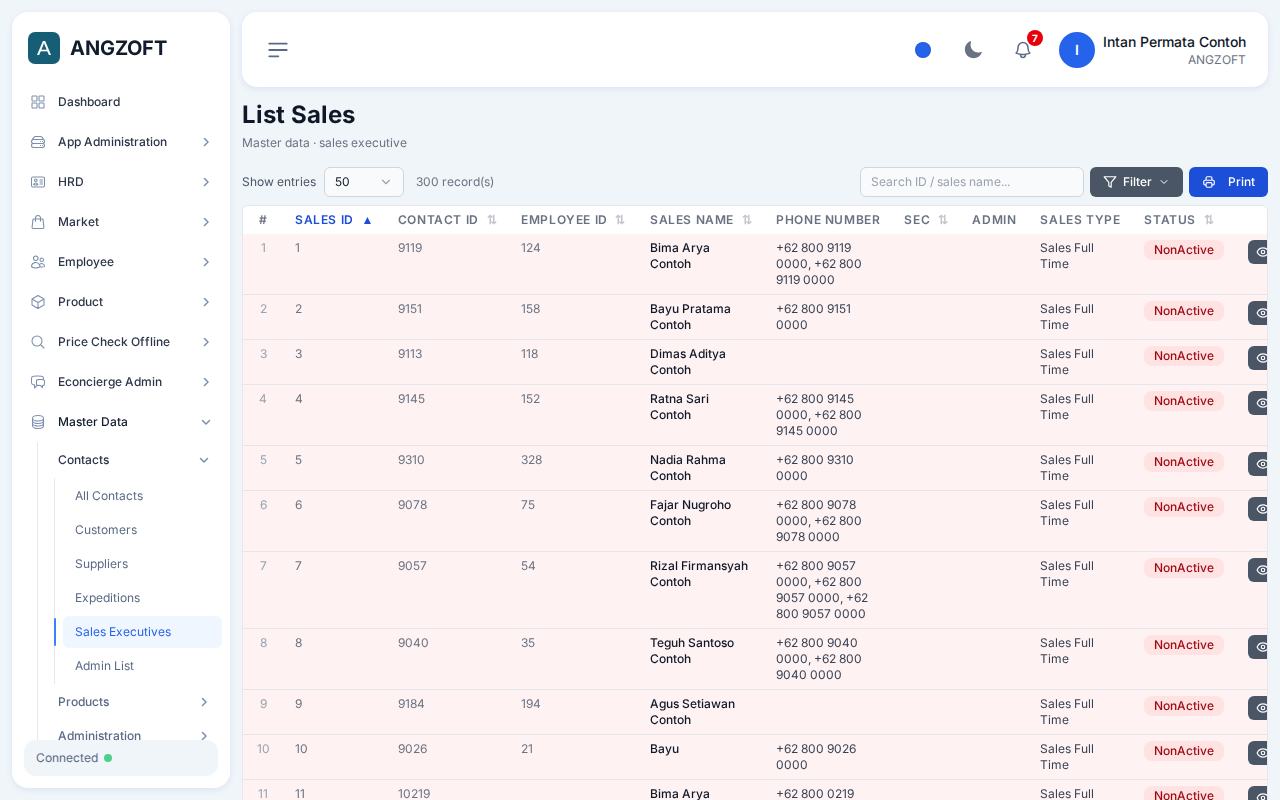Sort by Status column
The width and height of the screenshot is (1280, 800).
(1179, 220)
